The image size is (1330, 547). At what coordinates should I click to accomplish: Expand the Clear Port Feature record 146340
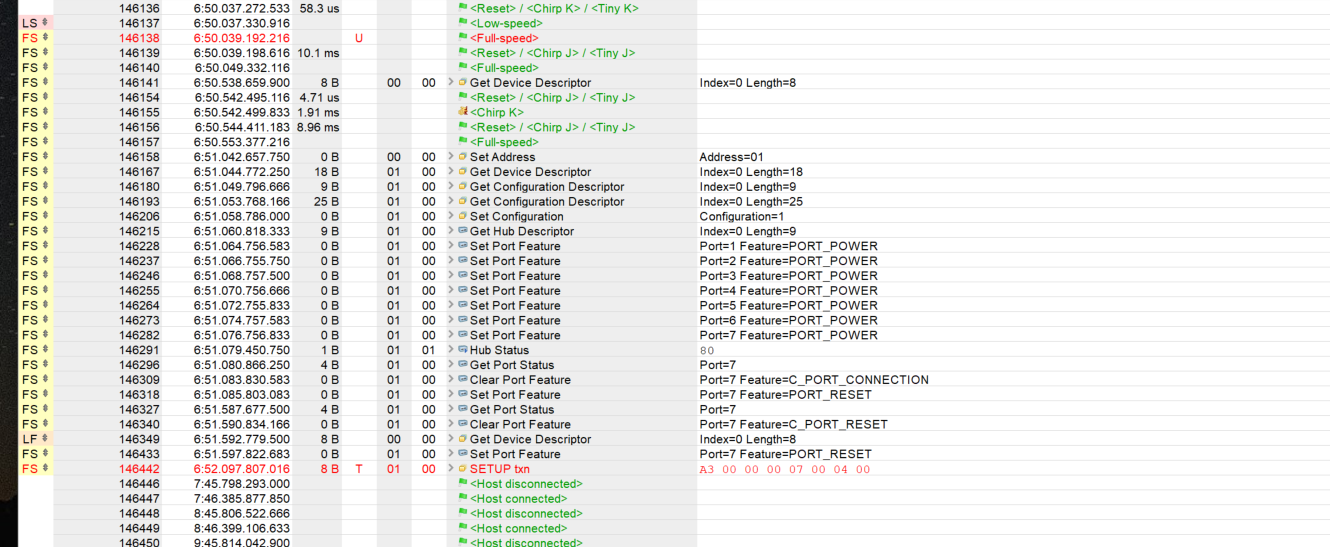pos(451,424)
